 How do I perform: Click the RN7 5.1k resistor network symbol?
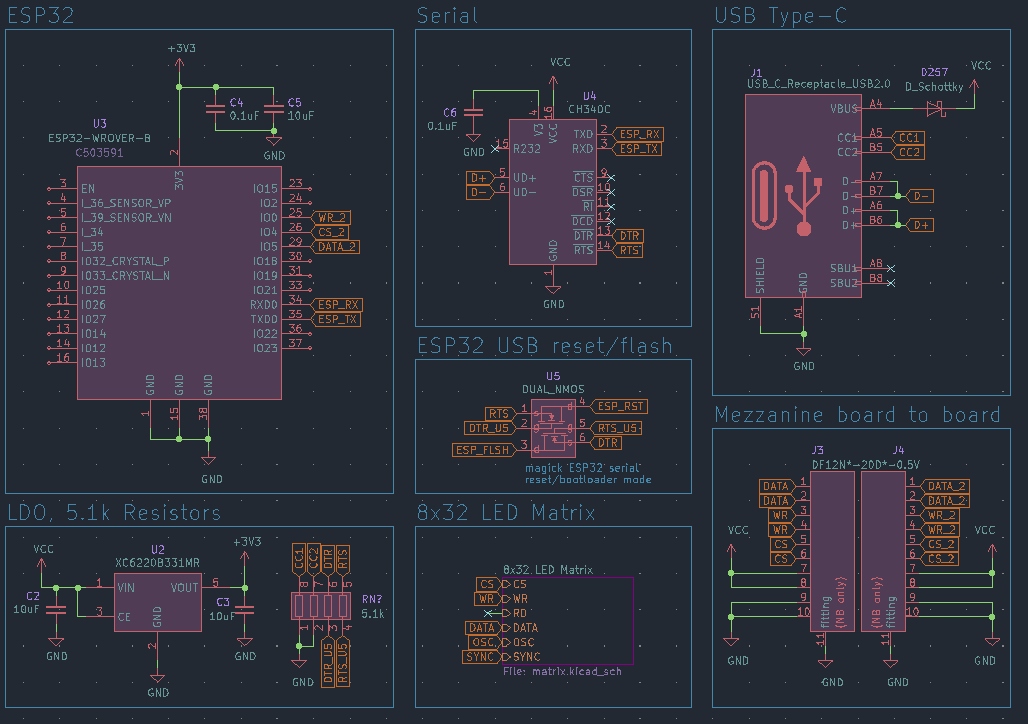[x=321, y=605]
